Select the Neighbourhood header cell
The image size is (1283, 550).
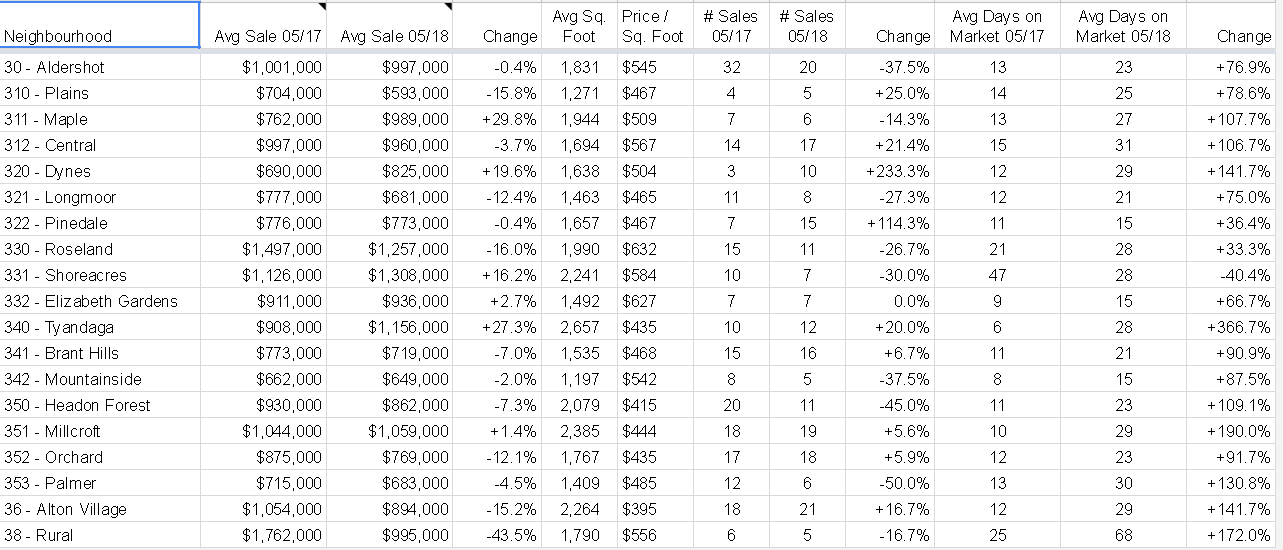click(x=100, y=25)
